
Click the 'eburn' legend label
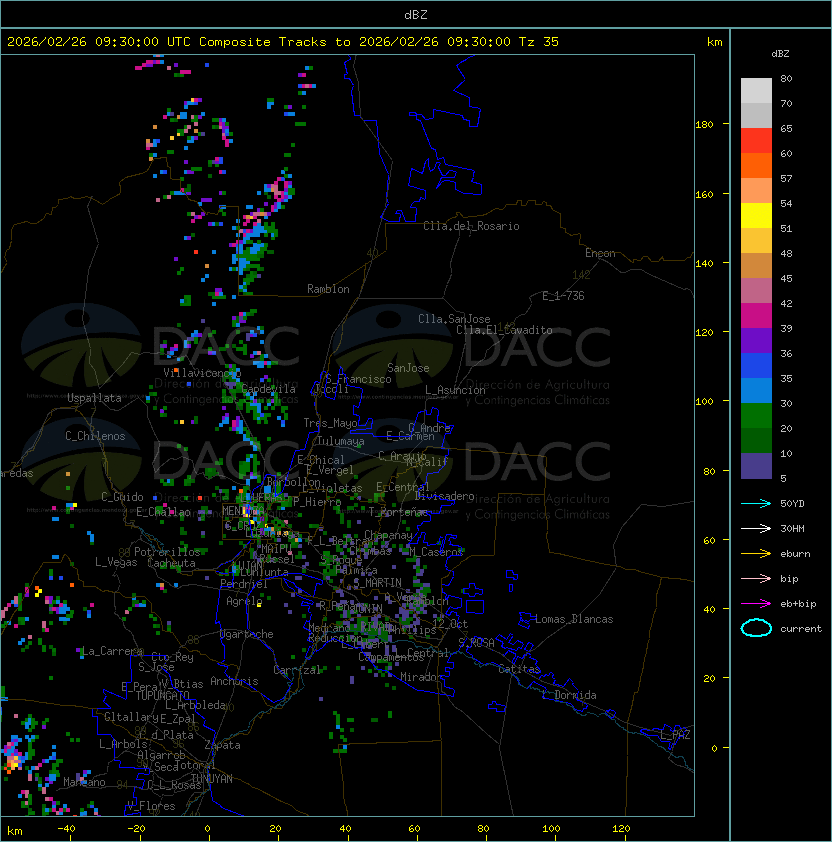[x=795, y=554]
